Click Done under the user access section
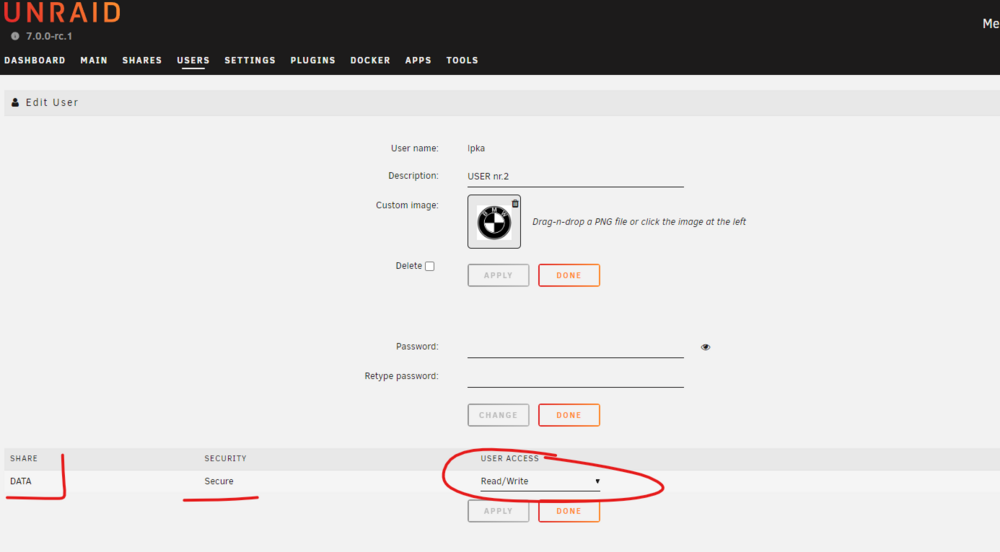Viewport: 1000px width, 552px height. tap(569, 511)
